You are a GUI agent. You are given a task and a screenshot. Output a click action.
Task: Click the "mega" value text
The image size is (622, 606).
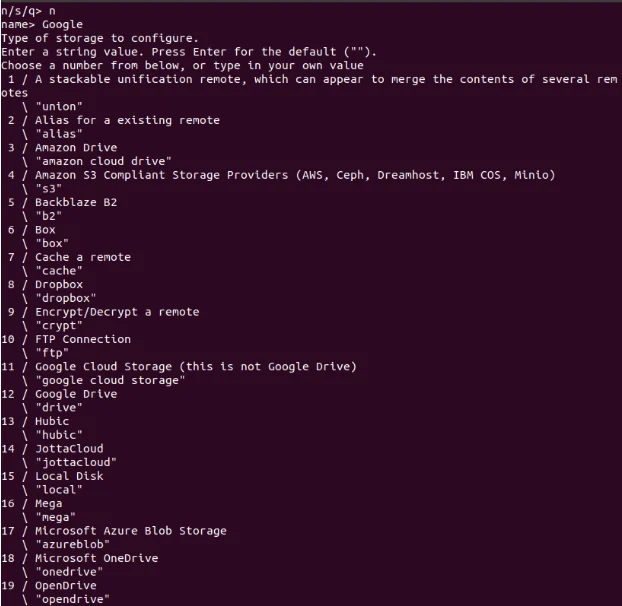(55, 517)
